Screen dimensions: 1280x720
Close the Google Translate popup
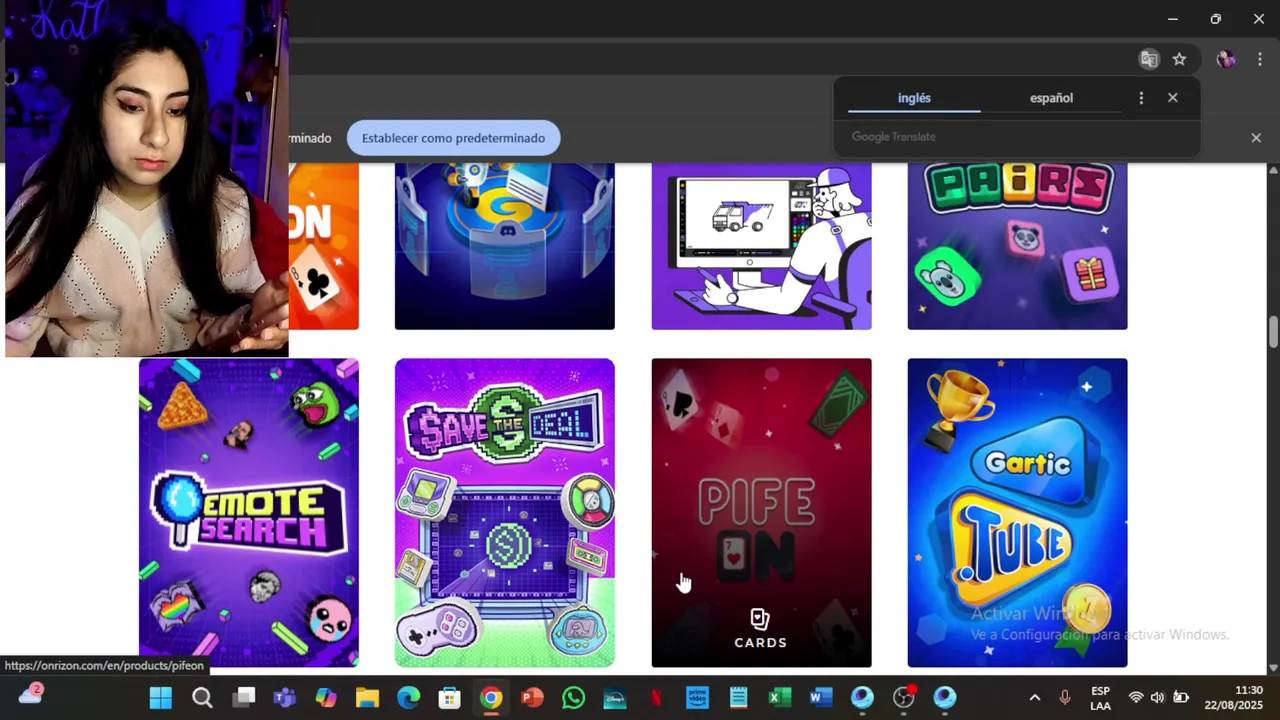tap(1173, 98)
